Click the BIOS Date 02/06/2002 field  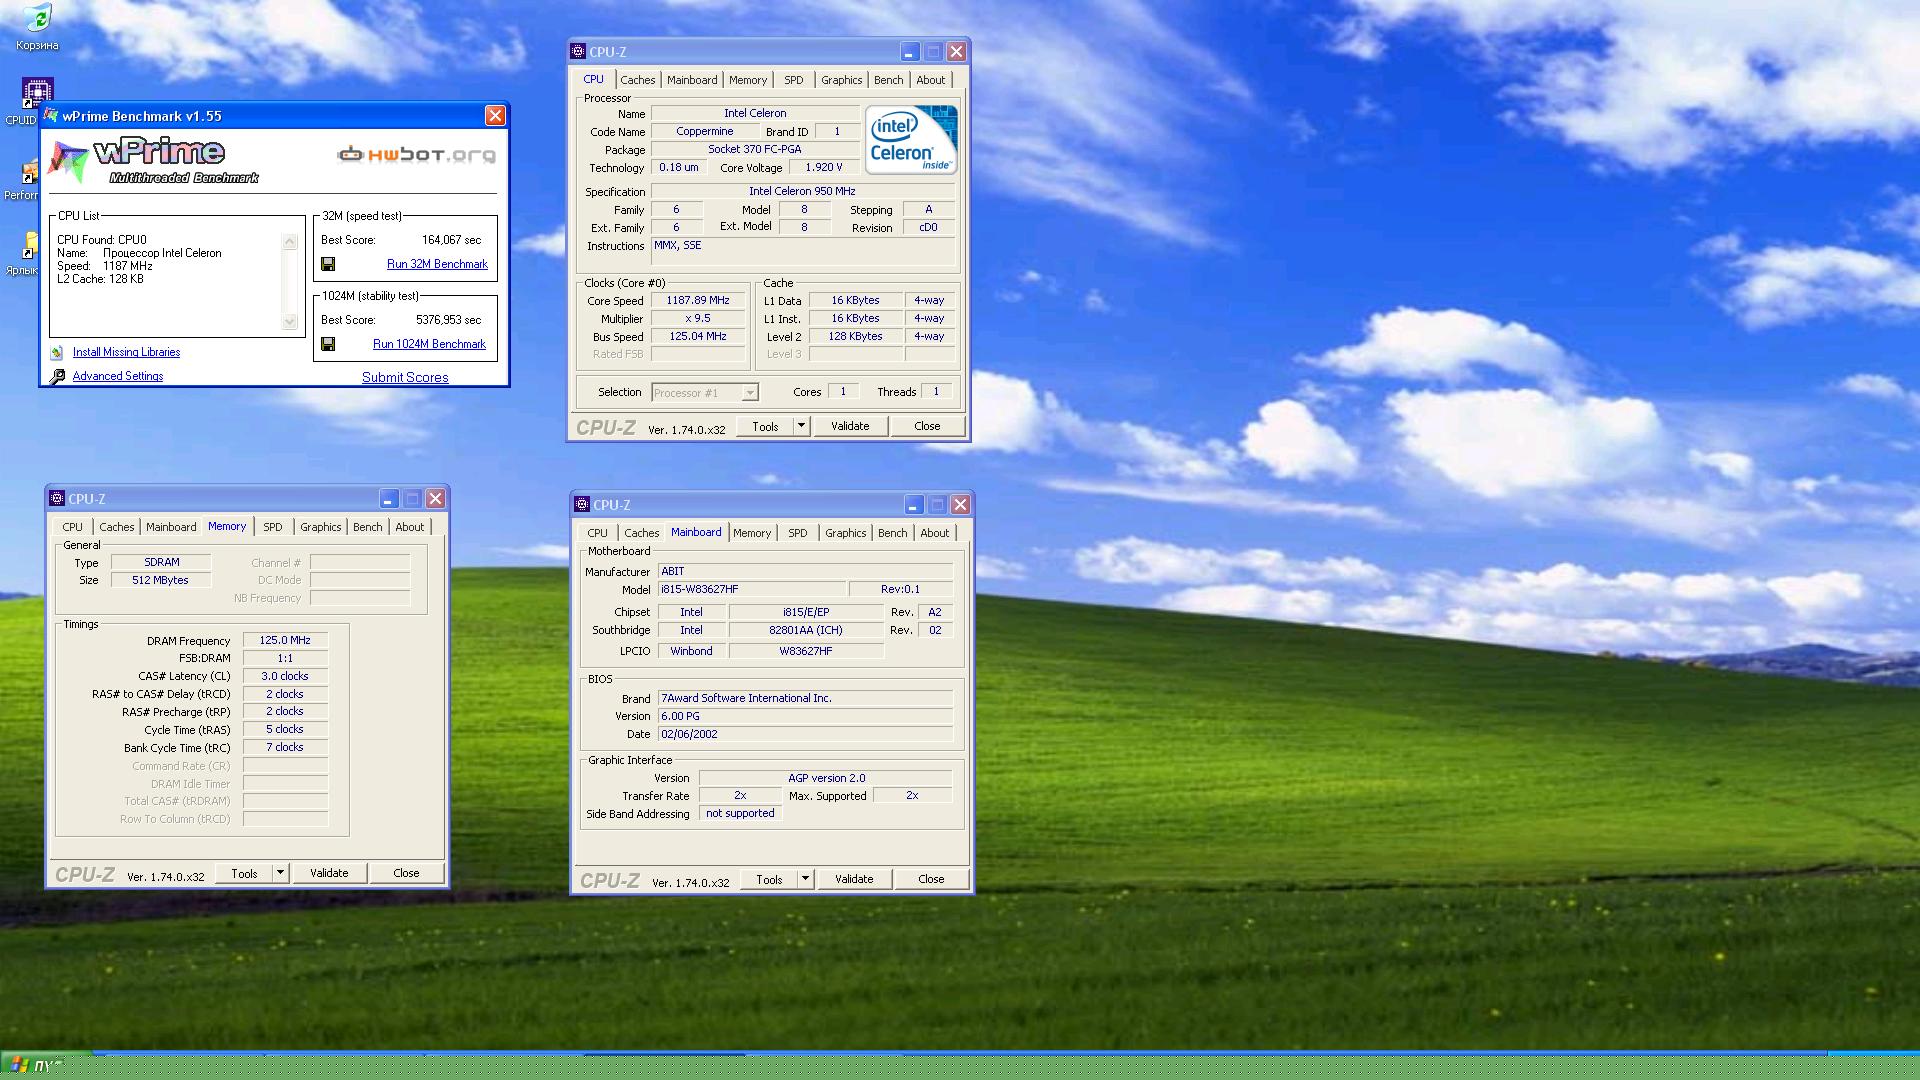pyautogui.click(x=805, y=734)
